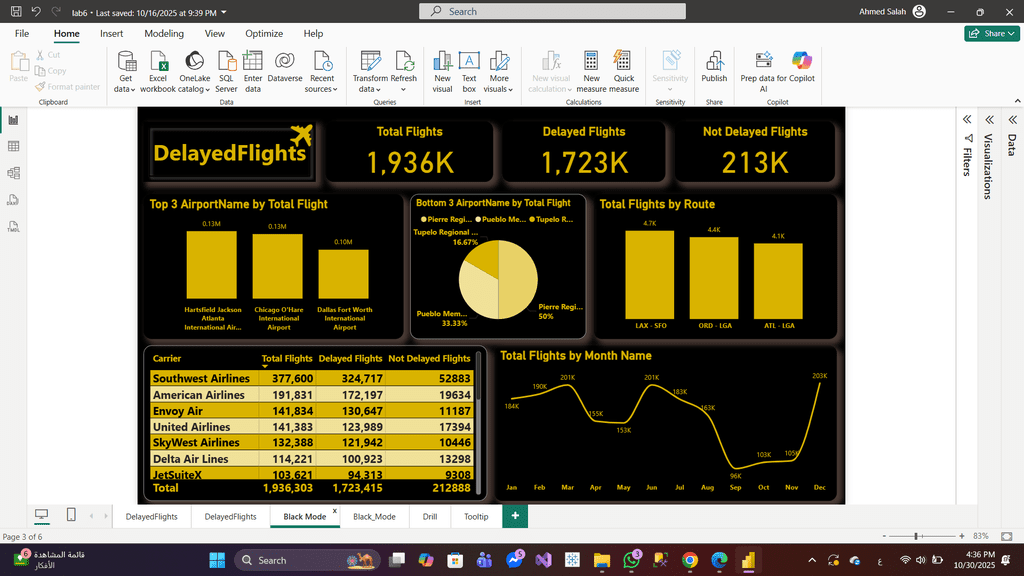Open the Get data dropdown

(x=125, y=89)
